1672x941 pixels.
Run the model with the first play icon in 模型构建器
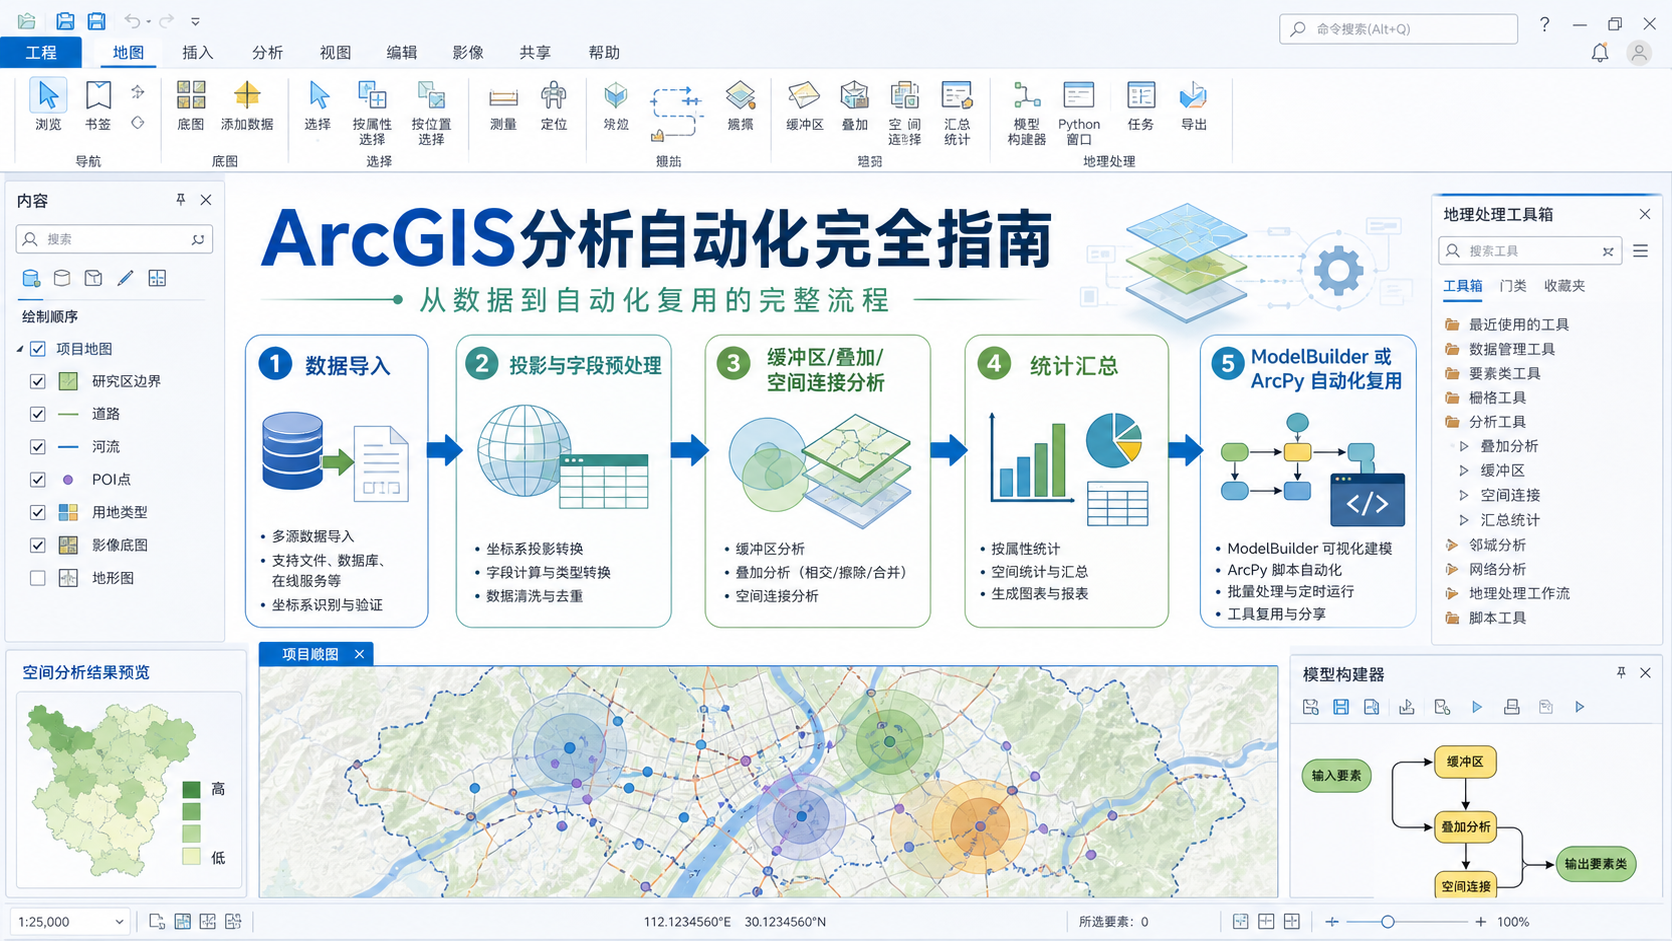(1477, 707)
